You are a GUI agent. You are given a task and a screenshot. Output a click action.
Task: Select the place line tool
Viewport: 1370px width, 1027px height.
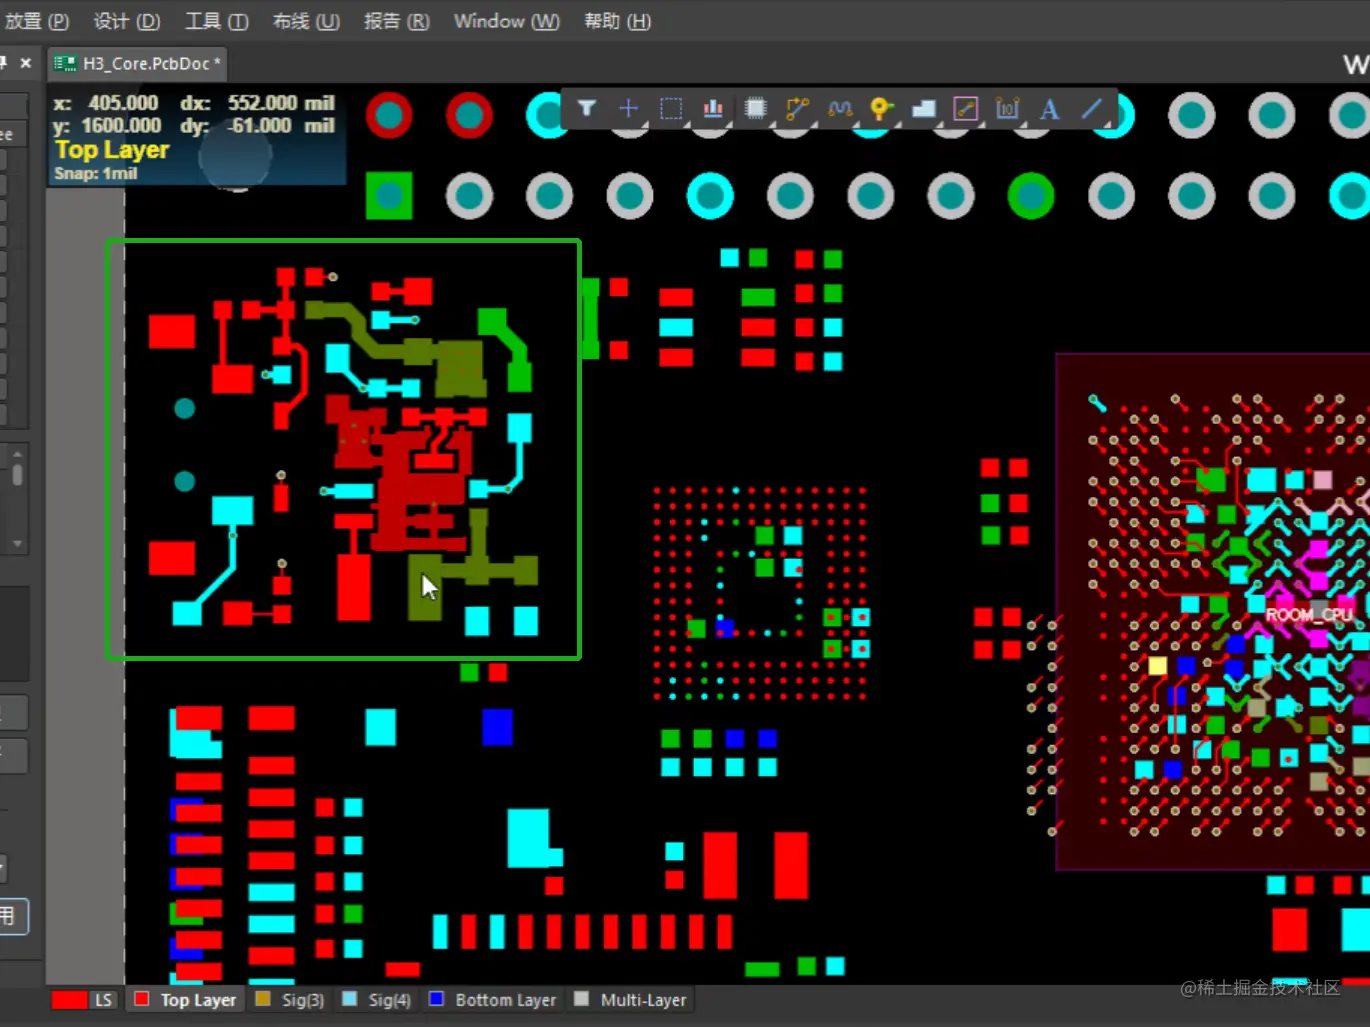pos(1091,108)
